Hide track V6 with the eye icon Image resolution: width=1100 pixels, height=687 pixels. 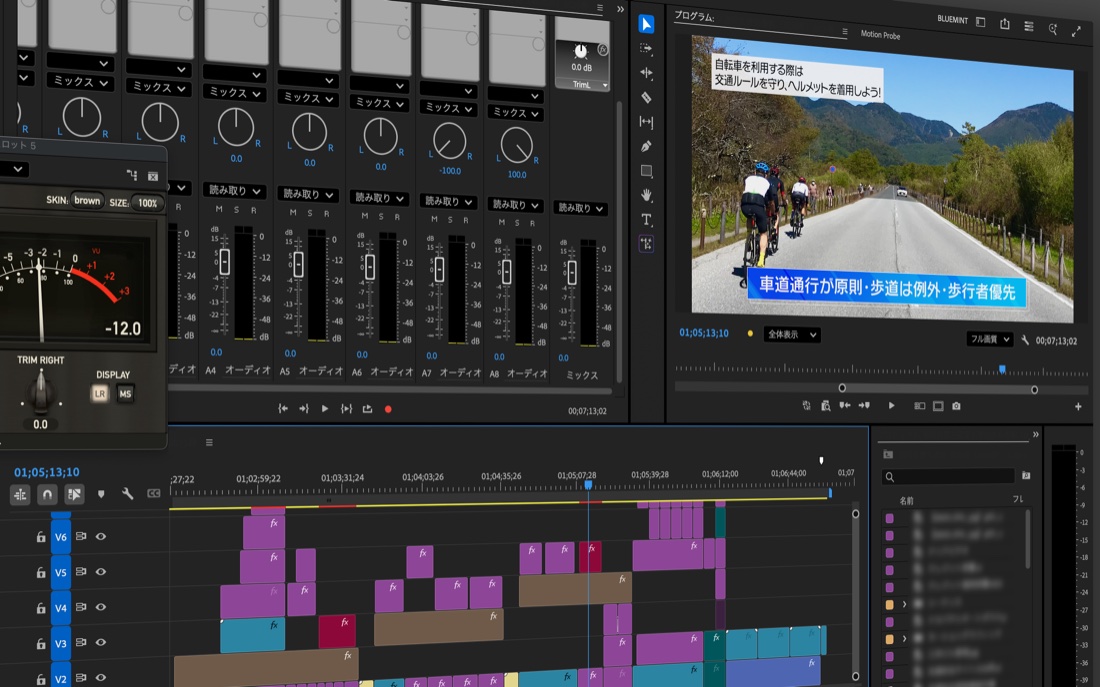click(101, 536)
